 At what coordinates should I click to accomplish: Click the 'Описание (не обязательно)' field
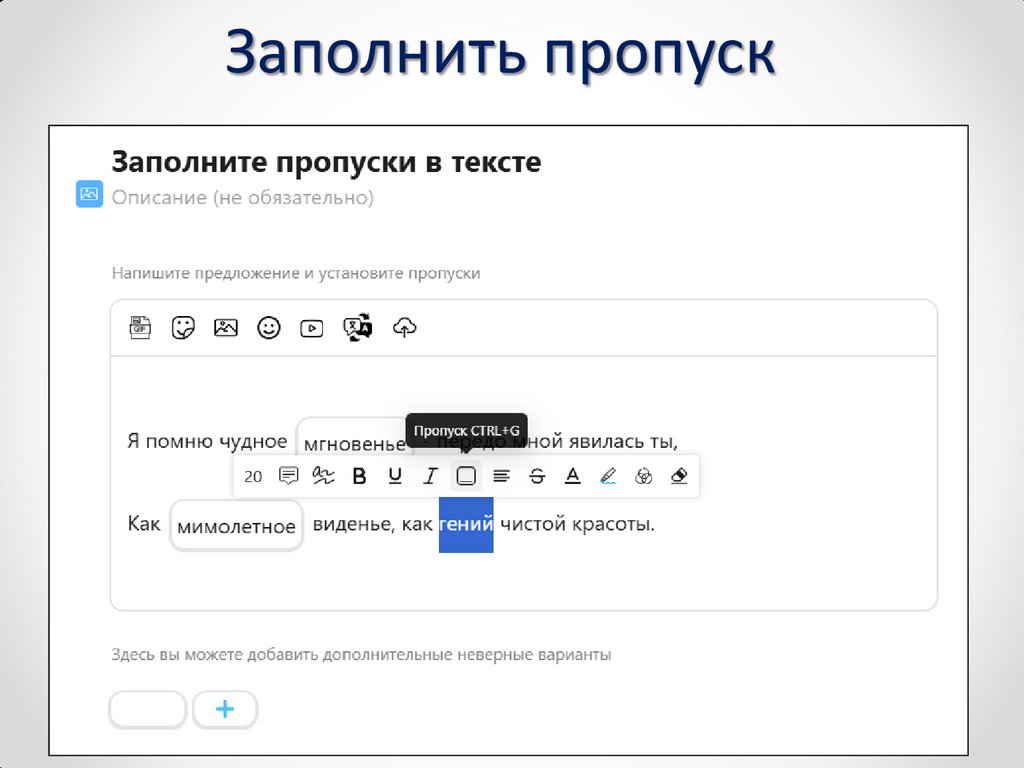(x=242, y=197)
